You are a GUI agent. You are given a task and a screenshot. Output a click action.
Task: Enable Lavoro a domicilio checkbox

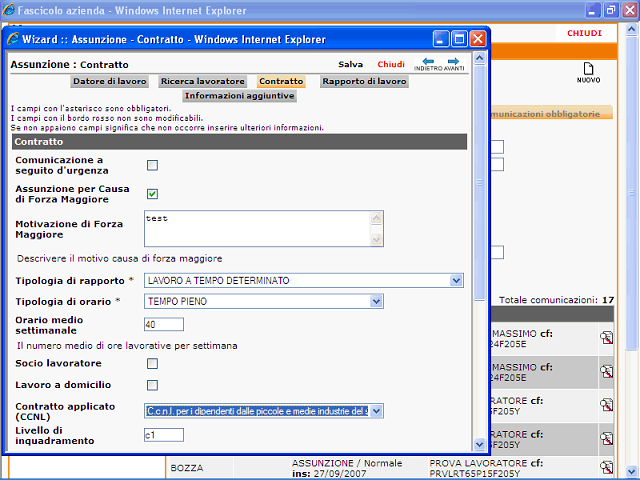click(152, 385)
